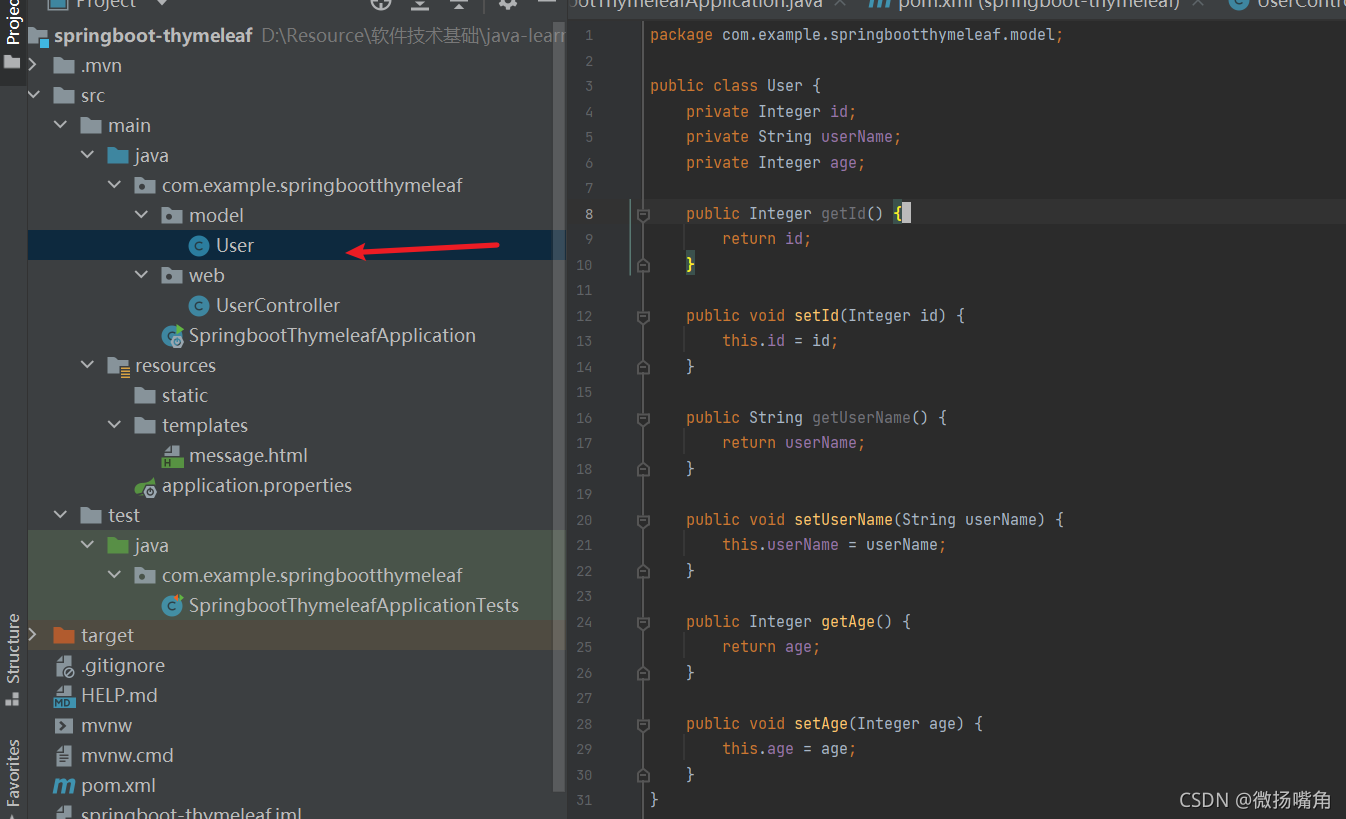Click the SpringbootThymeleafApplication run-class icon
This screenshot has width=1346, height=819.
pos(172,336)
